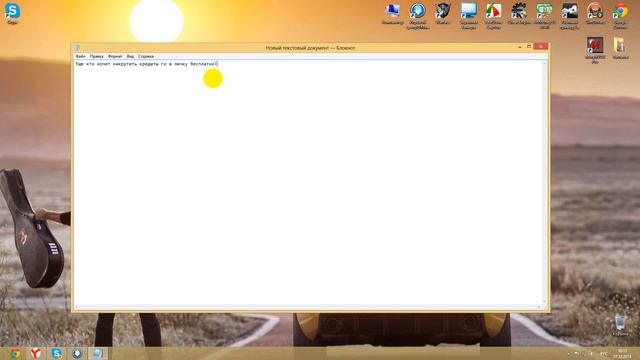Open the Правка menu in Notepad
This screenshot has width=640, height=360.
pos(96,56)
